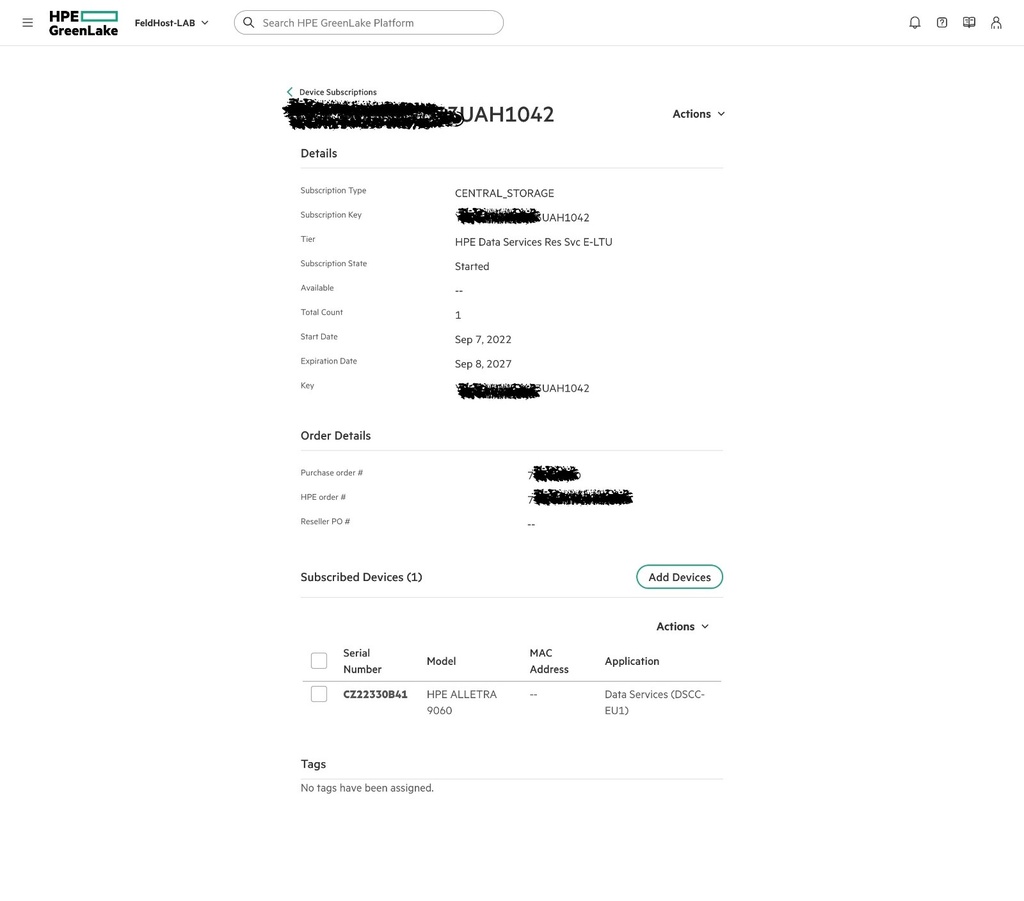Toggle select-all checkbox in devices table header

coord(319,661)
